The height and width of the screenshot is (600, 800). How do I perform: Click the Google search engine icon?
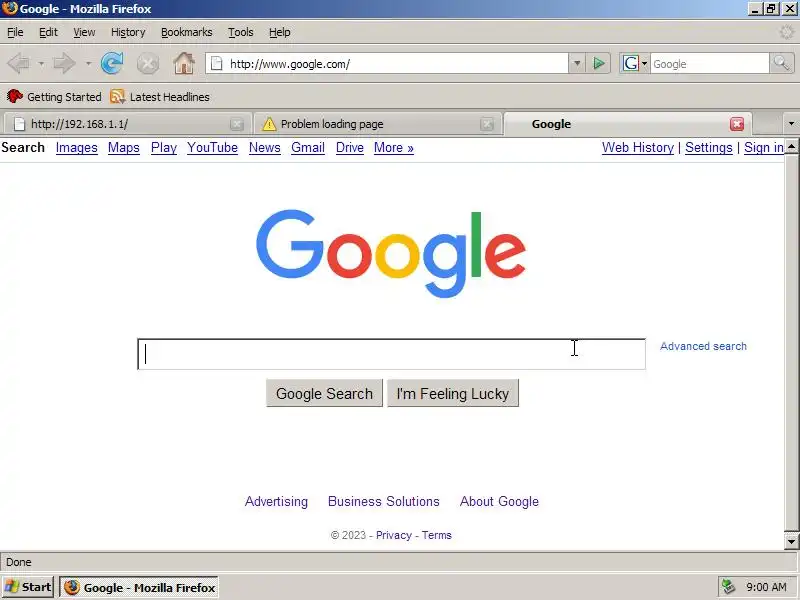tap(631, 64)
